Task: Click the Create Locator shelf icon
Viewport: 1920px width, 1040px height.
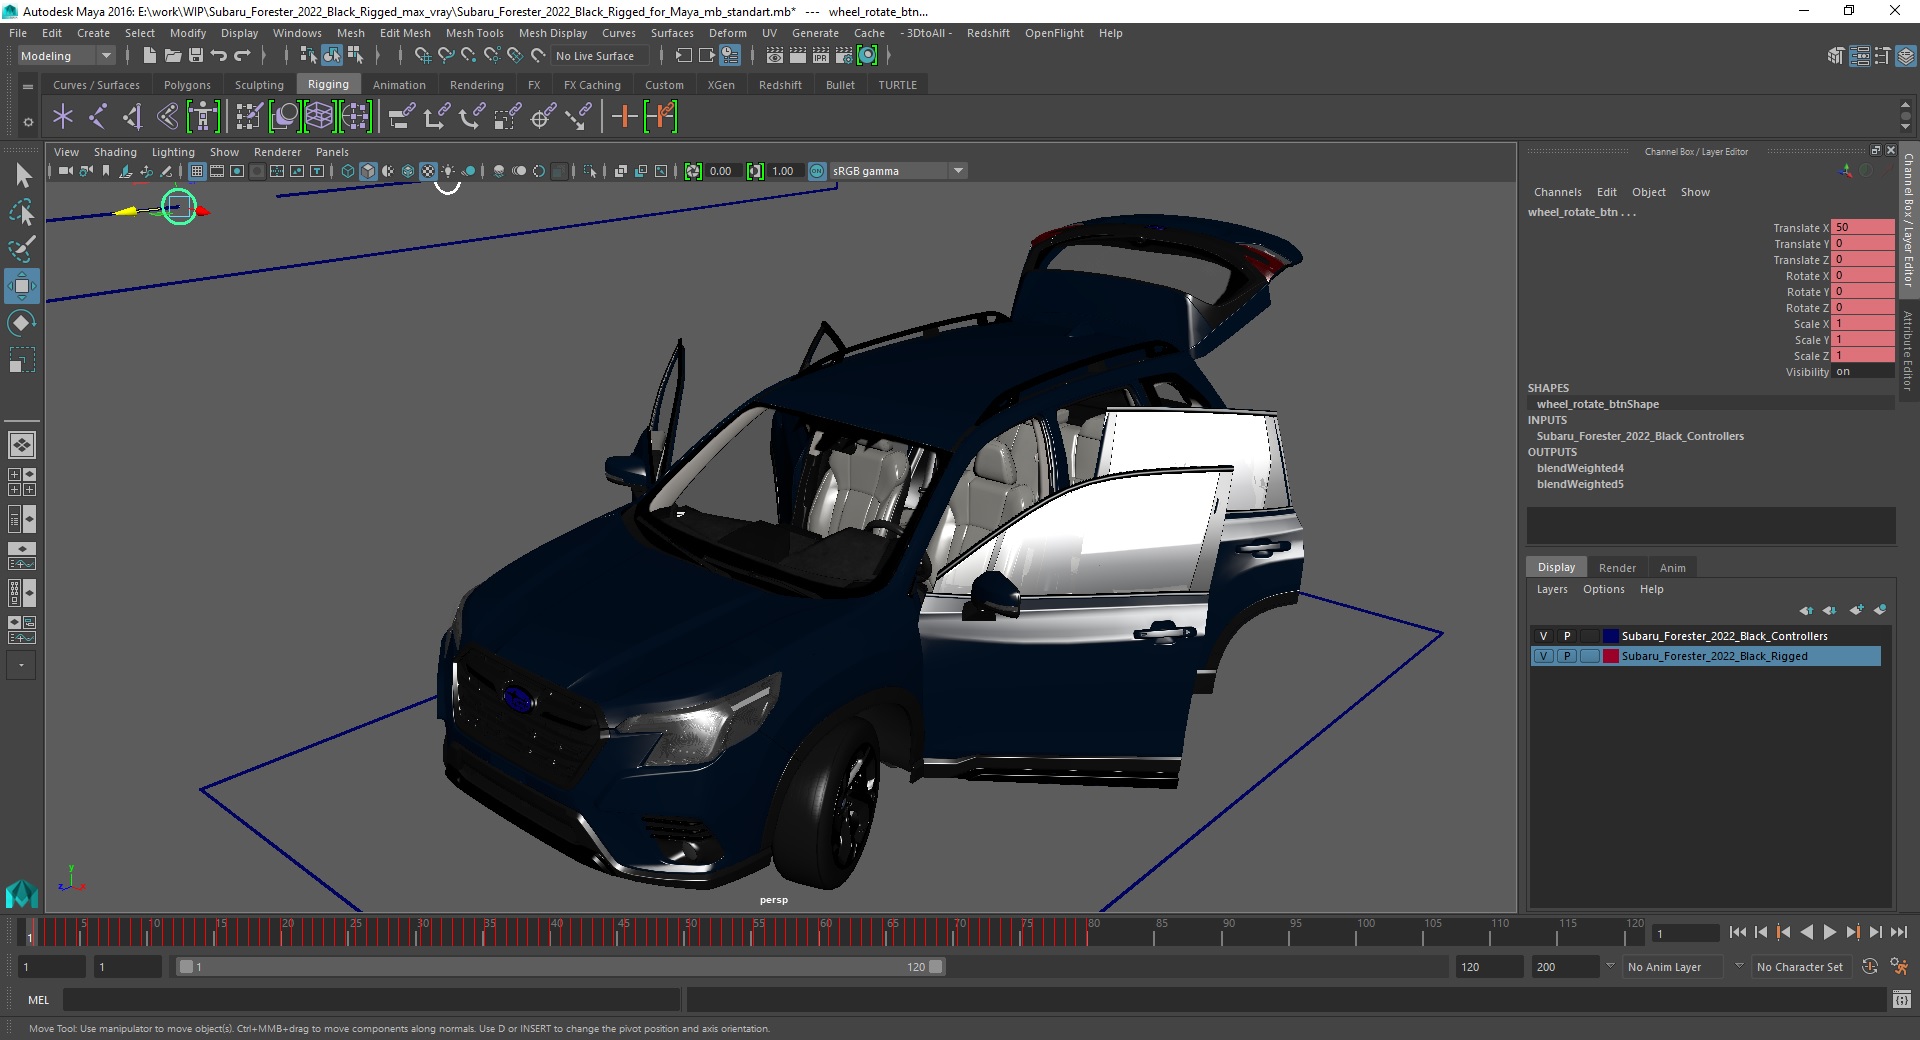Action: 63,117
